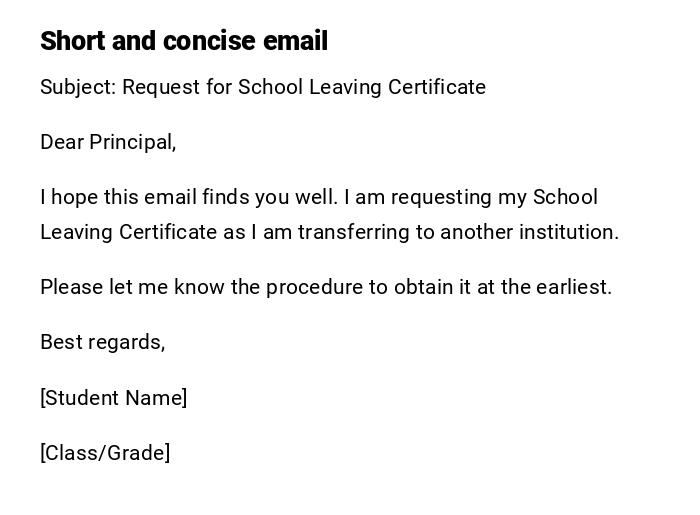This screenshot has height=515, width=700.
Task: Click "School" at the end of the first body line
Action: coord(565,197)
